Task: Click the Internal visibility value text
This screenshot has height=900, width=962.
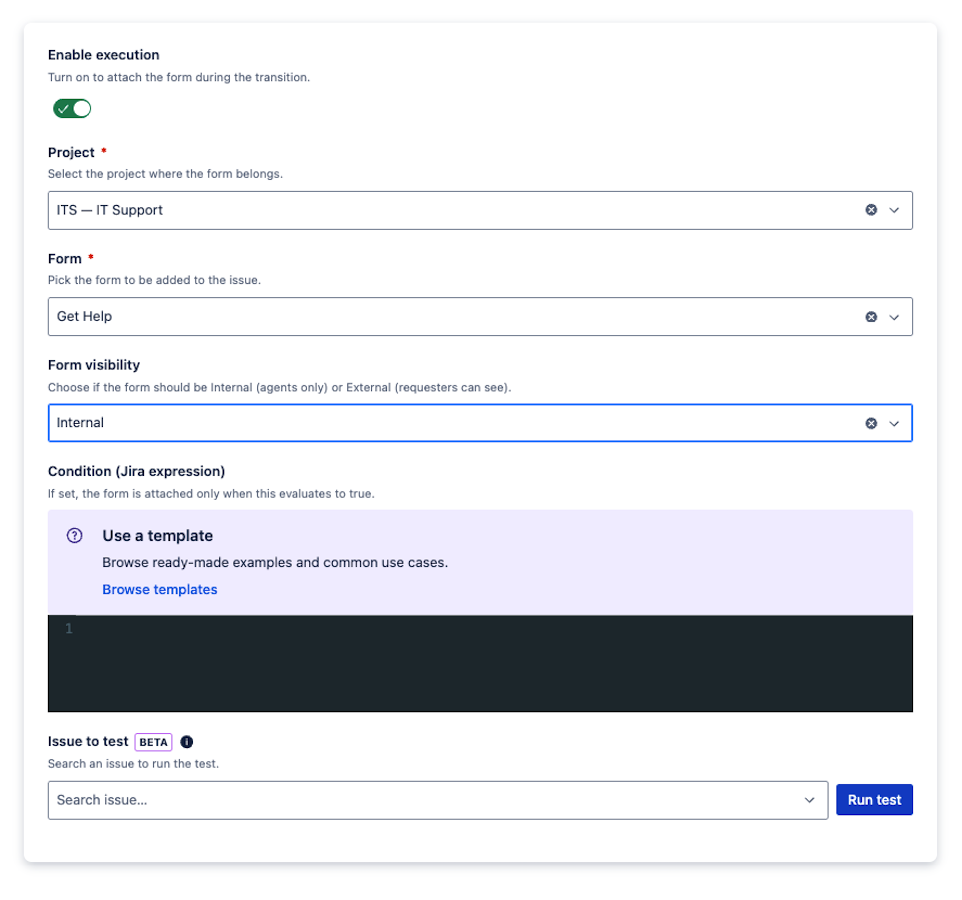Action: [81, 423]
